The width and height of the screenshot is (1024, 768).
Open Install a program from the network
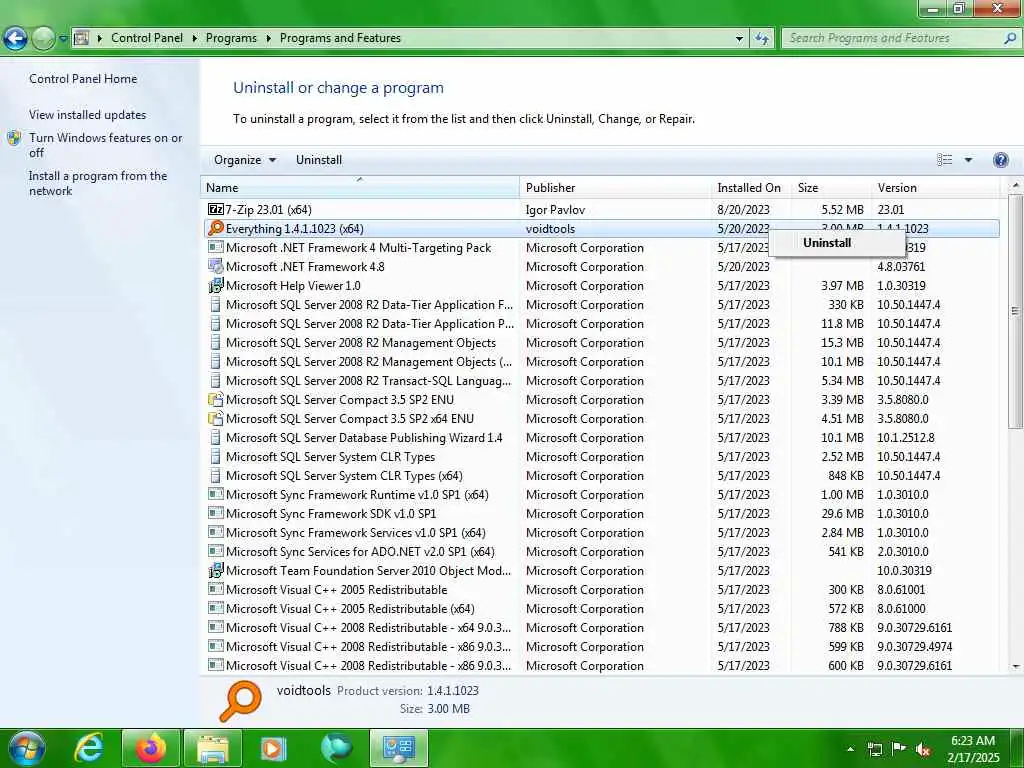[98, 183]
